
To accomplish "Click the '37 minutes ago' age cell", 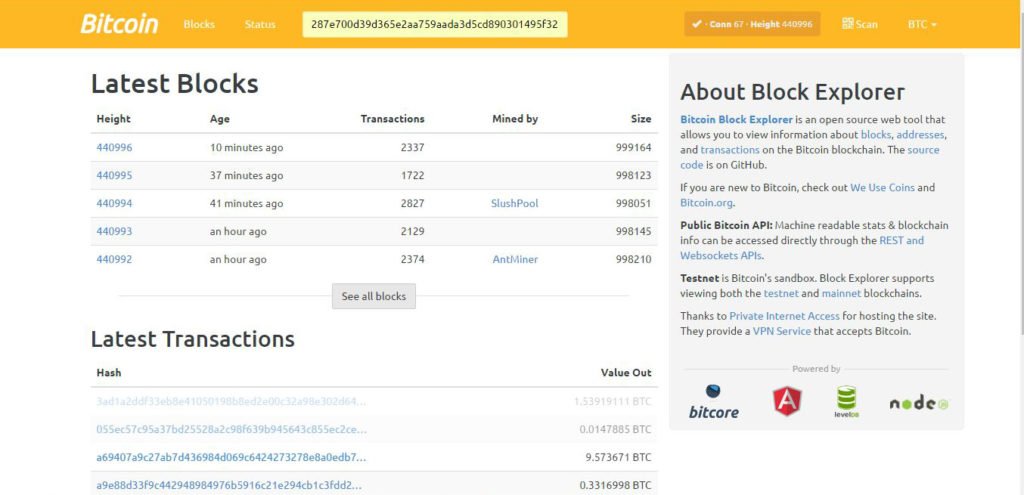I will [x=247, y=176].
